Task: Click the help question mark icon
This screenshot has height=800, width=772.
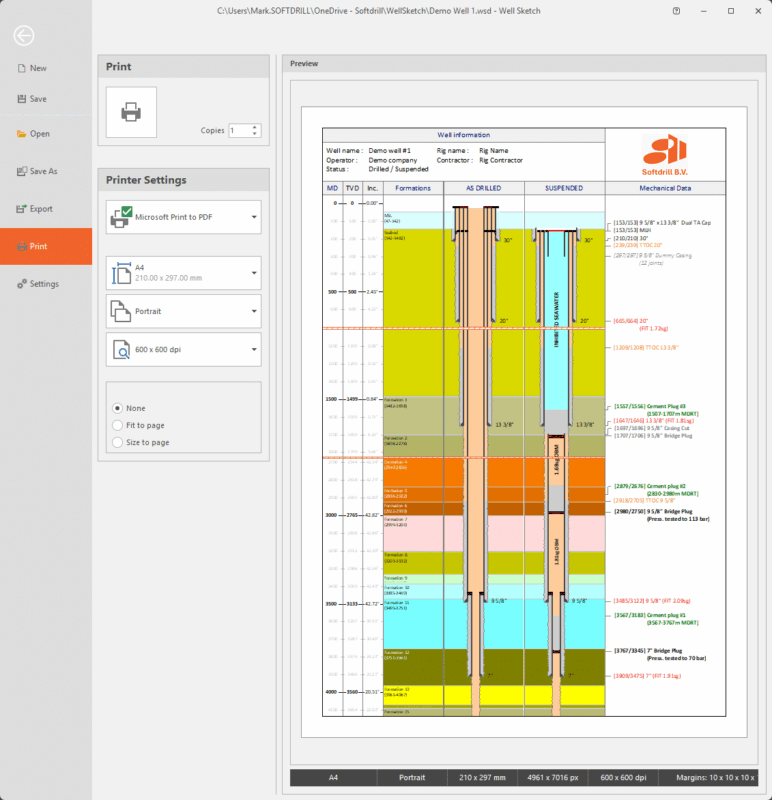Action: (x=677, y=10)
